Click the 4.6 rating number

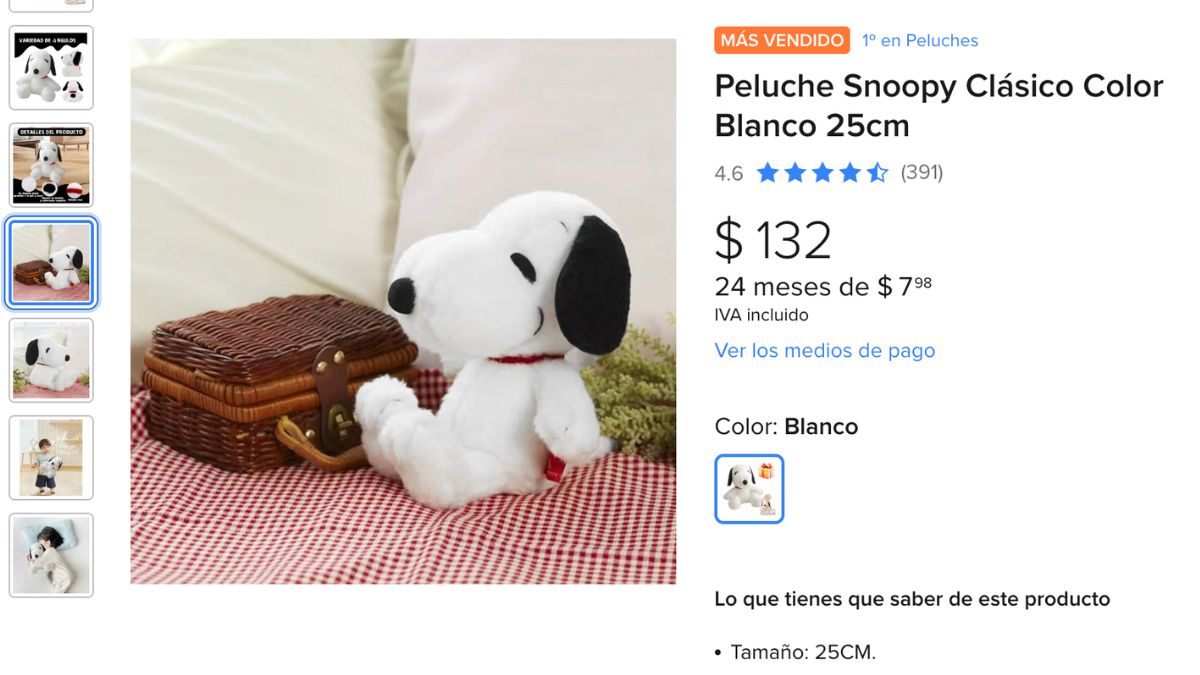729,173
